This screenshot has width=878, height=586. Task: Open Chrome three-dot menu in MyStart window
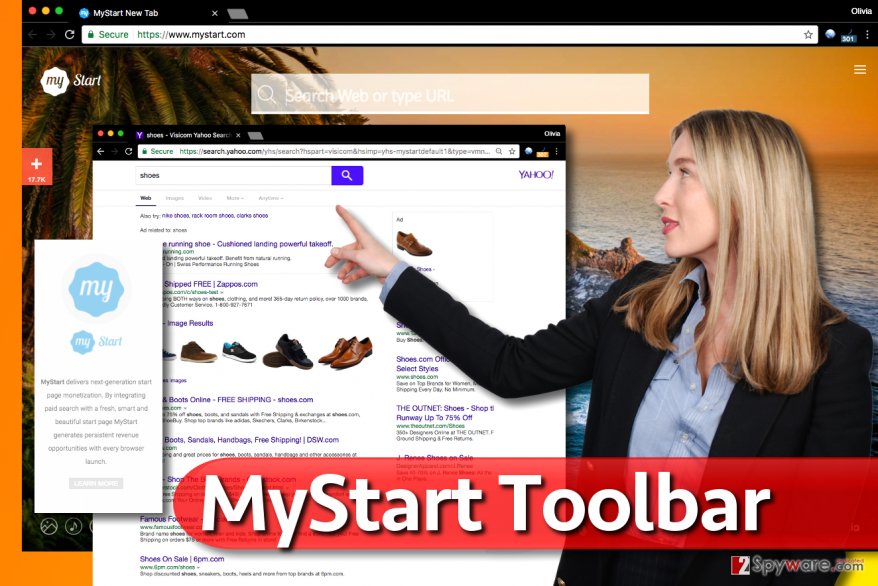click(x=867, y=35)
